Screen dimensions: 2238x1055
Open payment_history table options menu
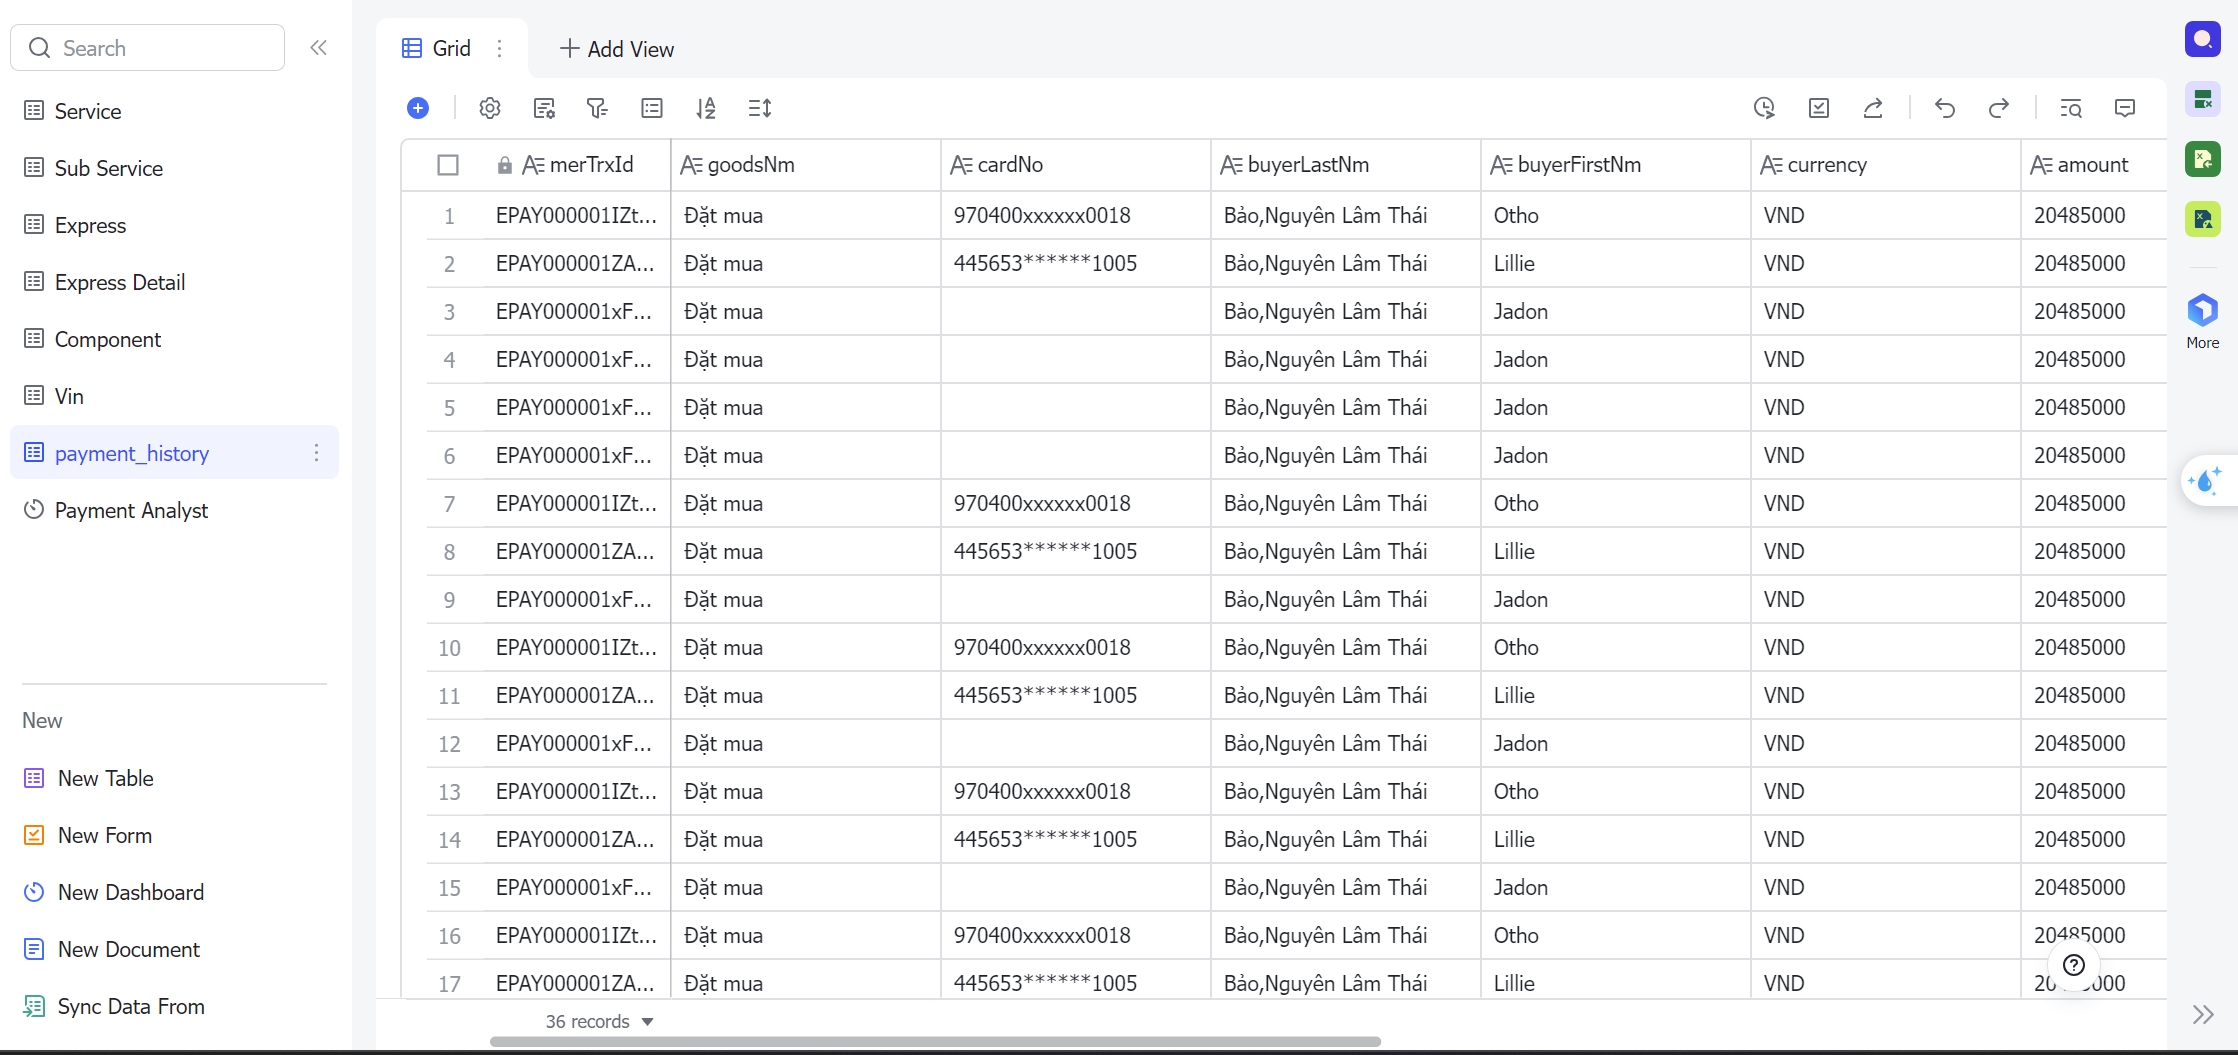click(x=316, y=453)
